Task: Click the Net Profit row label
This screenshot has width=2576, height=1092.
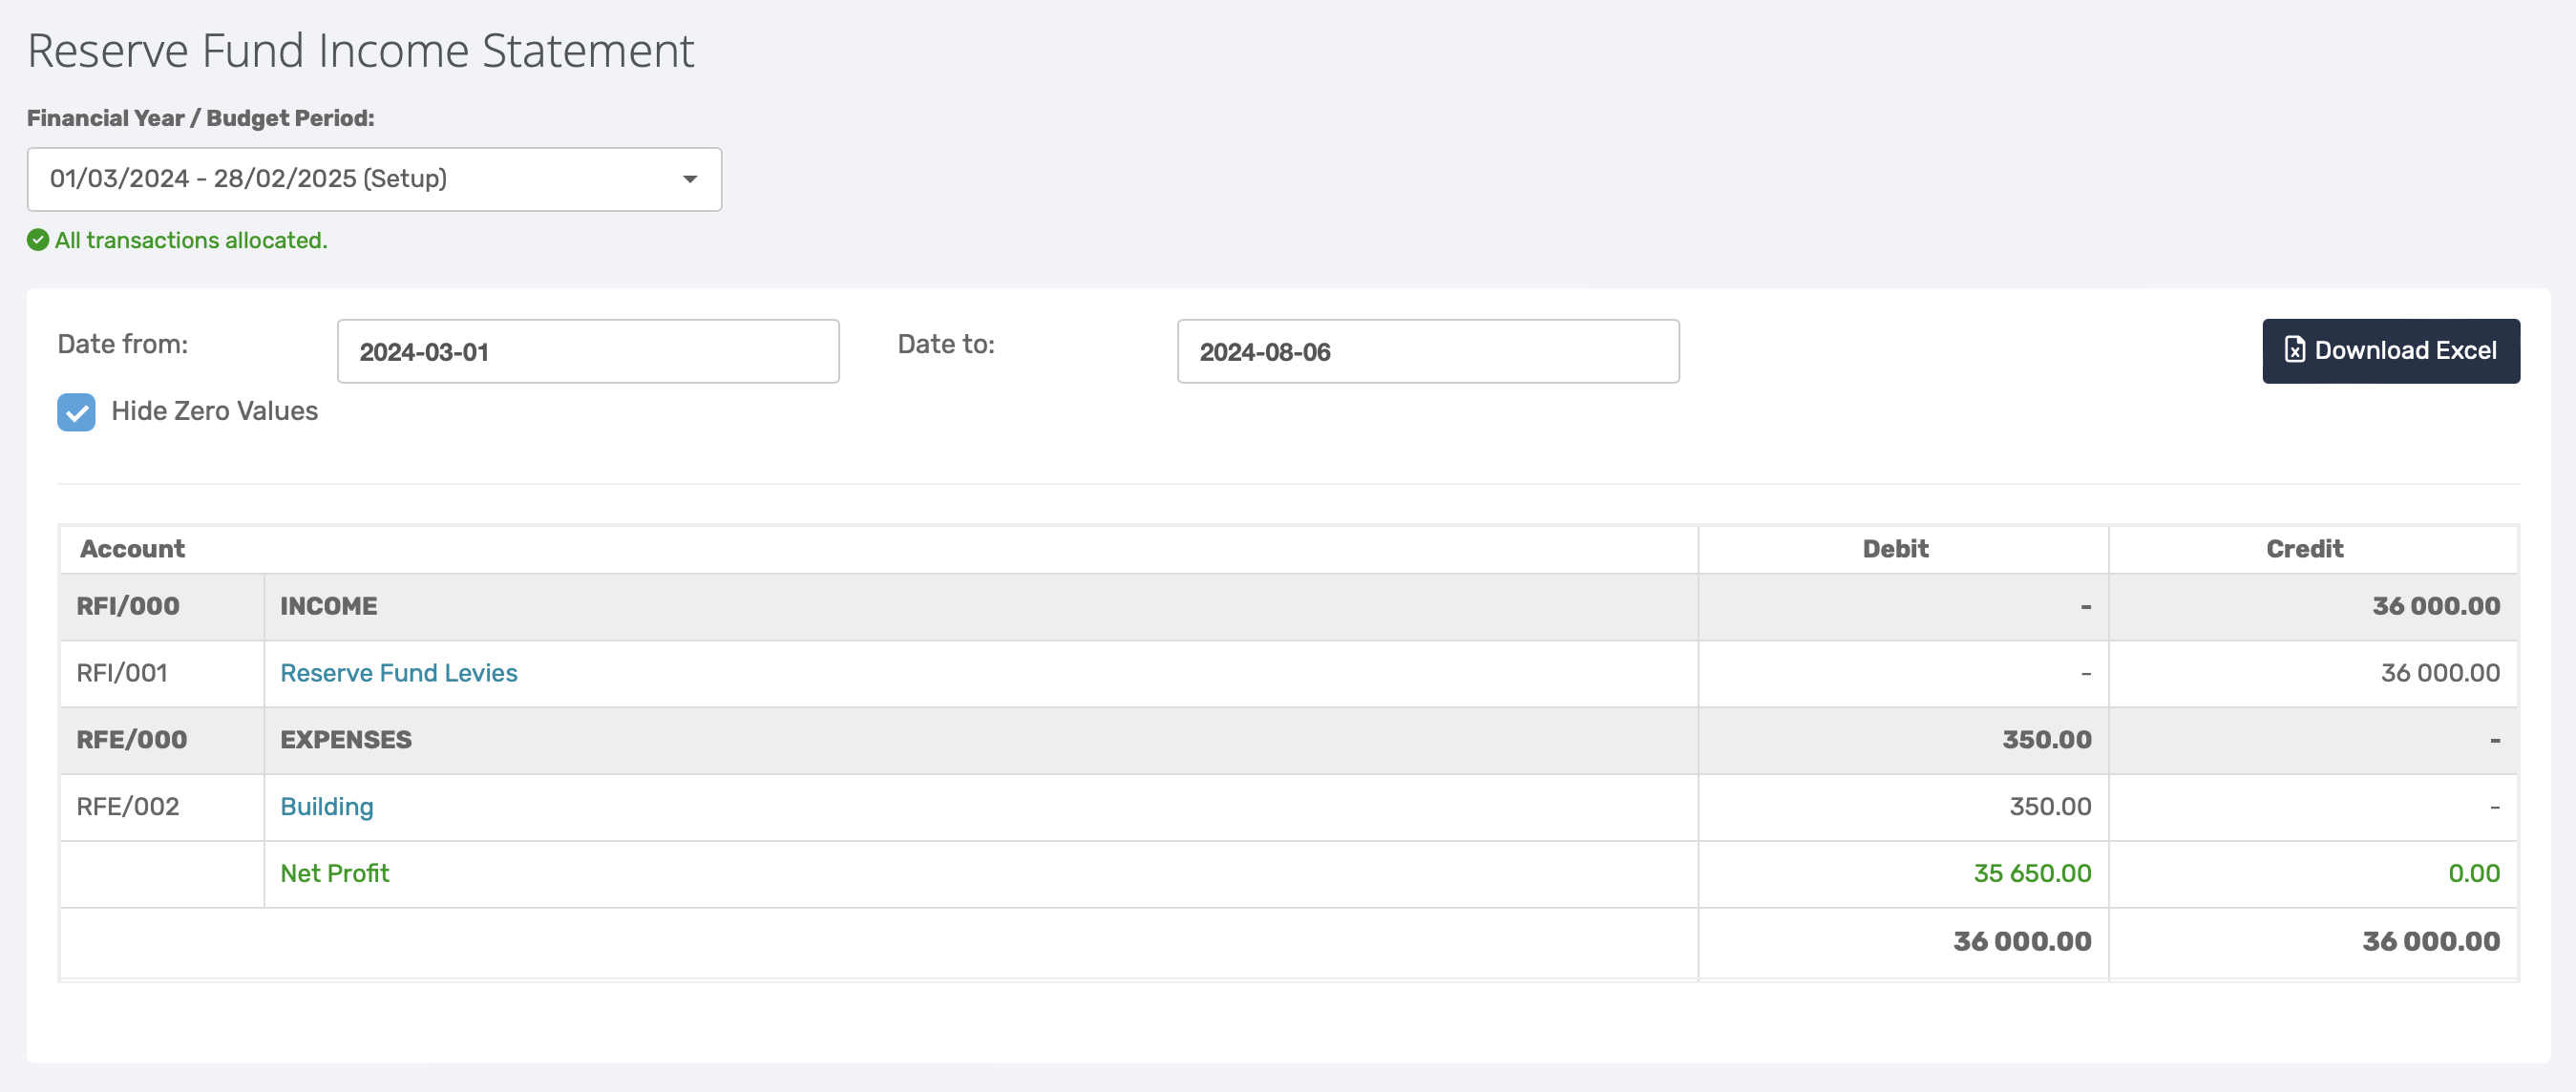Action: (x=334, y=873)
